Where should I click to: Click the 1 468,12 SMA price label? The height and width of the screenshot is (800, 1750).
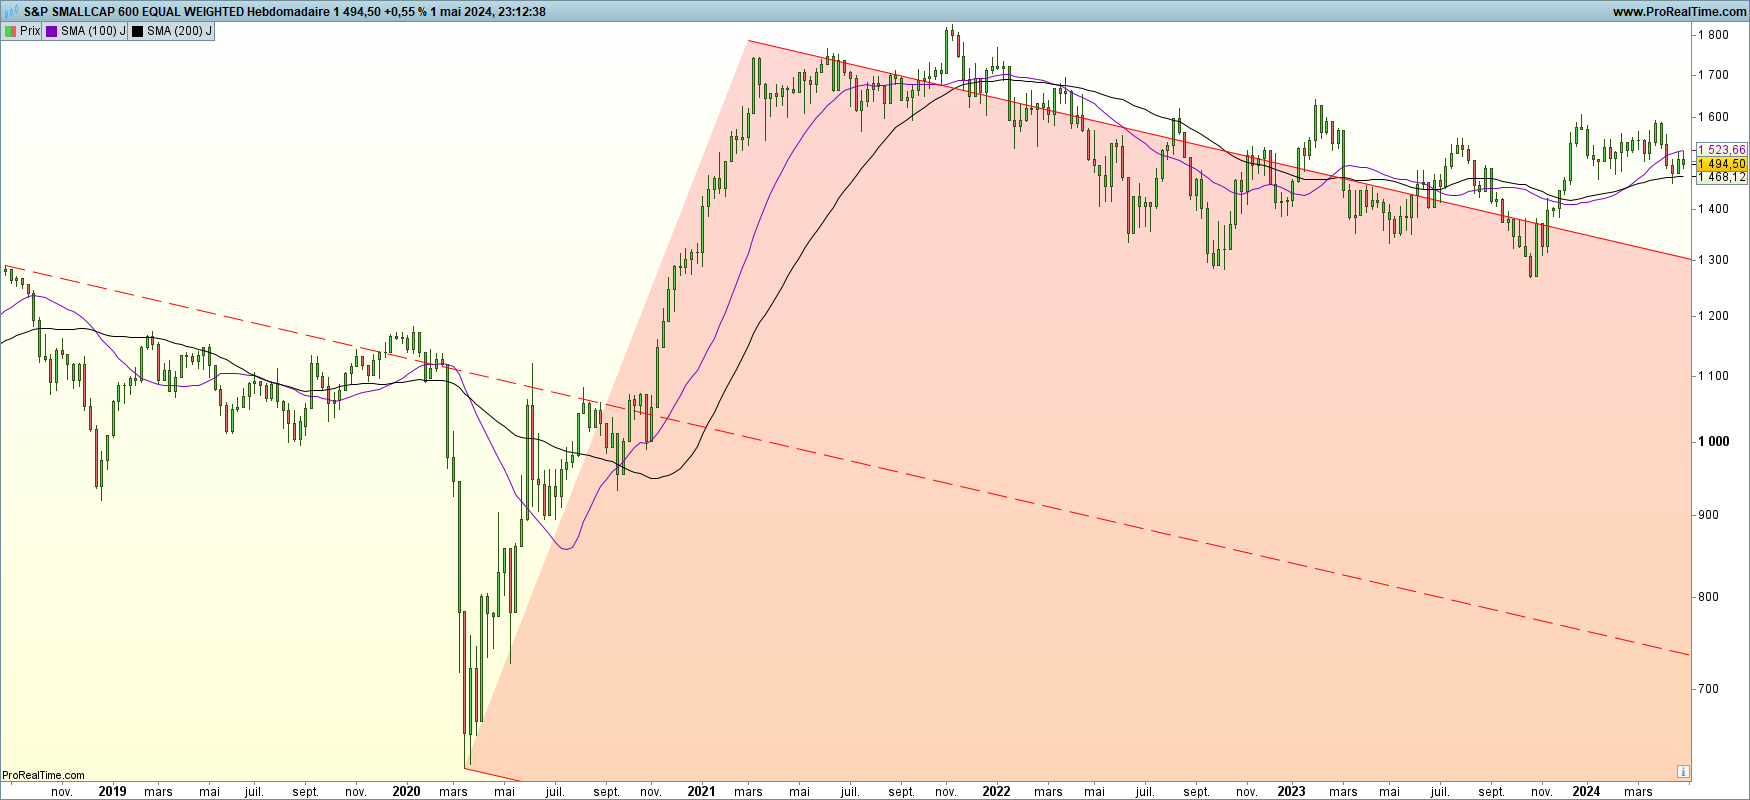click(x=1722, y=177)
